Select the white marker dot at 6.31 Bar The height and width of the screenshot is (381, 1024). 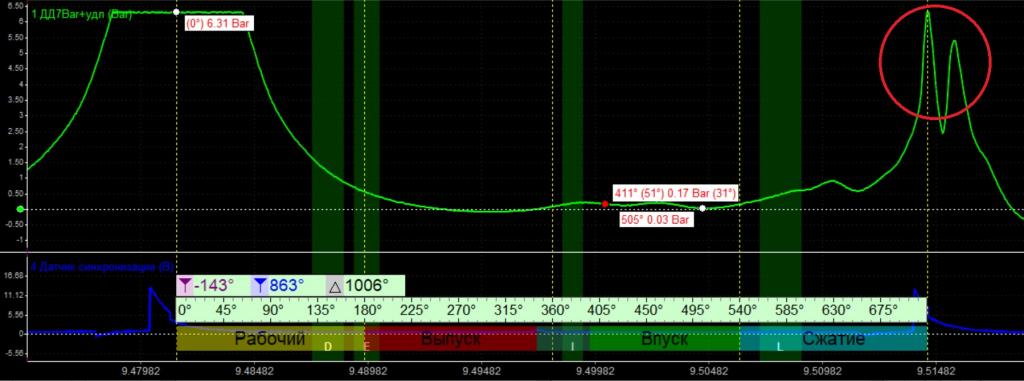click(176, 12)
